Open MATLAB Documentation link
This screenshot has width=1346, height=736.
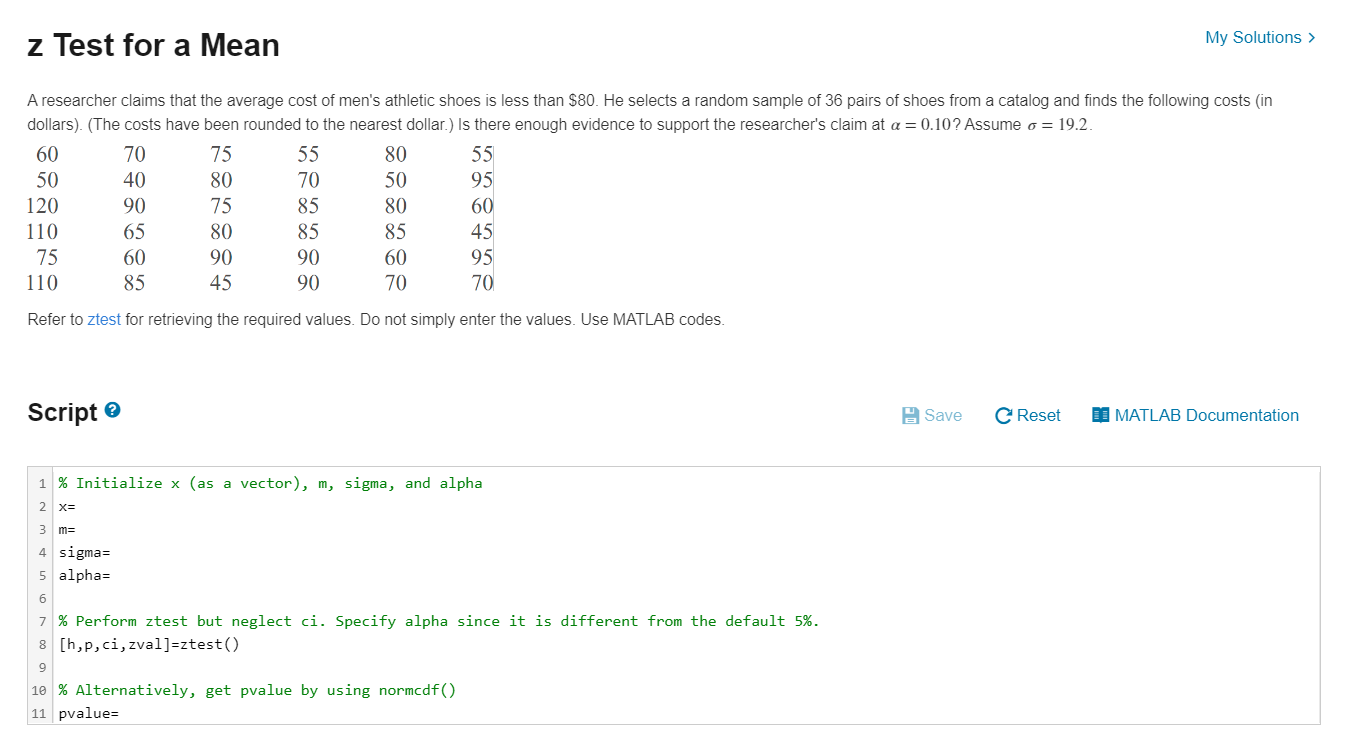(x=1206, y=415)
